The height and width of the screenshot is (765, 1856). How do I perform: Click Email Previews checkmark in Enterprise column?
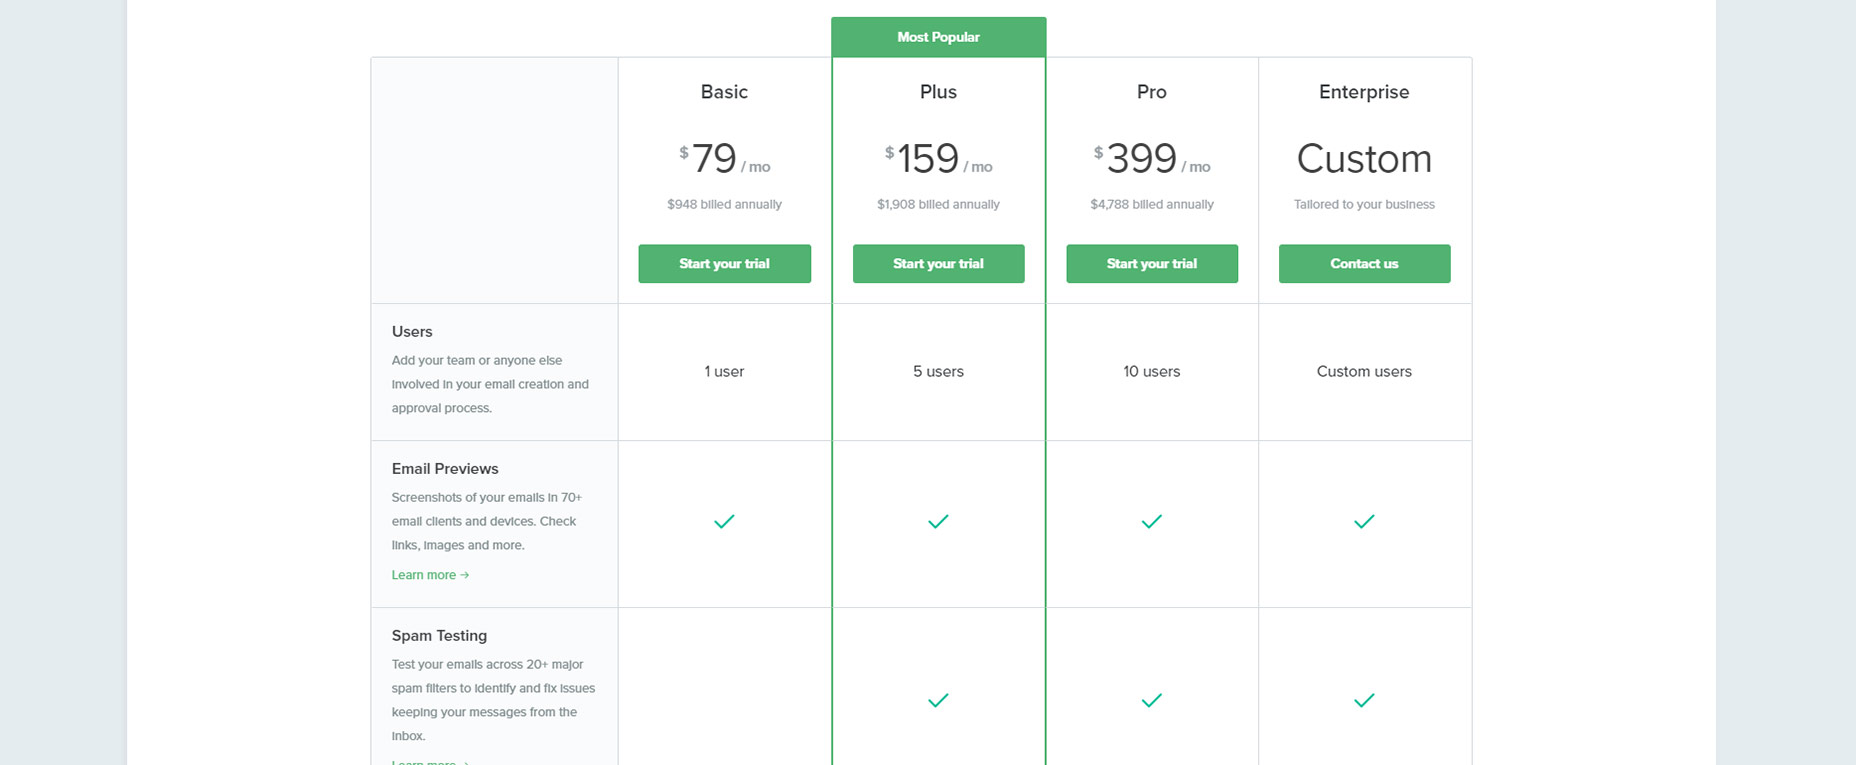[1364, 521]
